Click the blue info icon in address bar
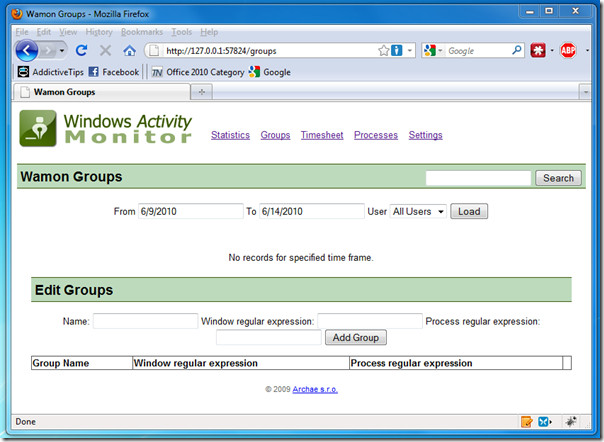Viewport: 604px width, 442px height. (396, 50)
